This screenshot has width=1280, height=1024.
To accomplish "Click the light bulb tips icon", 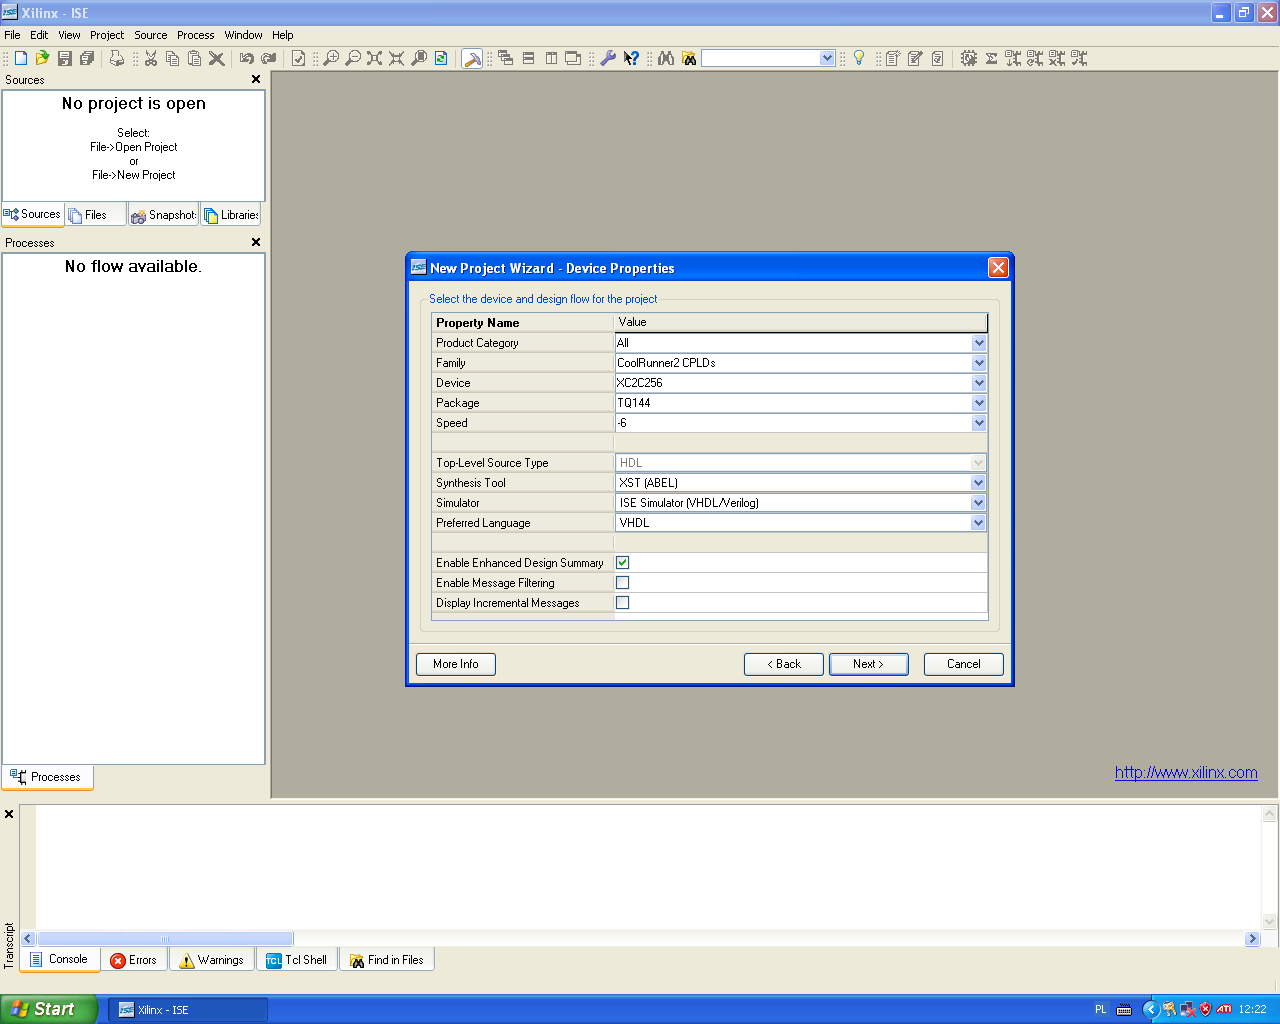I will coord(858,58).
